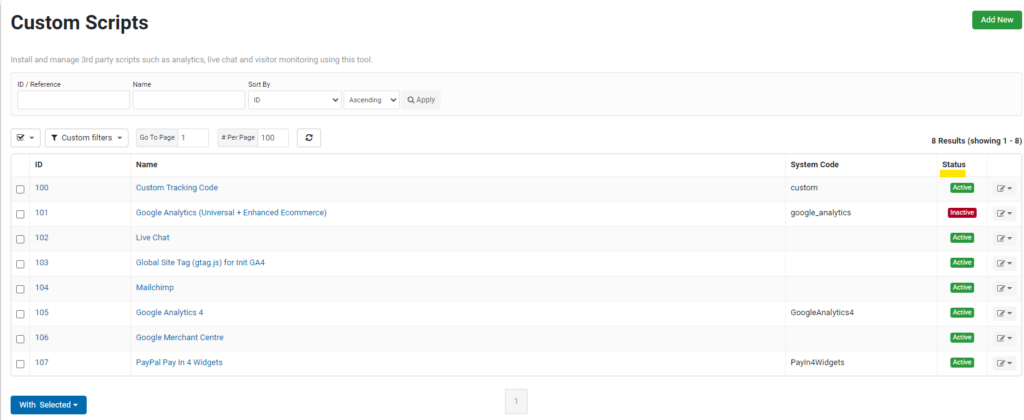Open the Live Chat script link
Screen dimensions: 1024x420
pos(152,237)
